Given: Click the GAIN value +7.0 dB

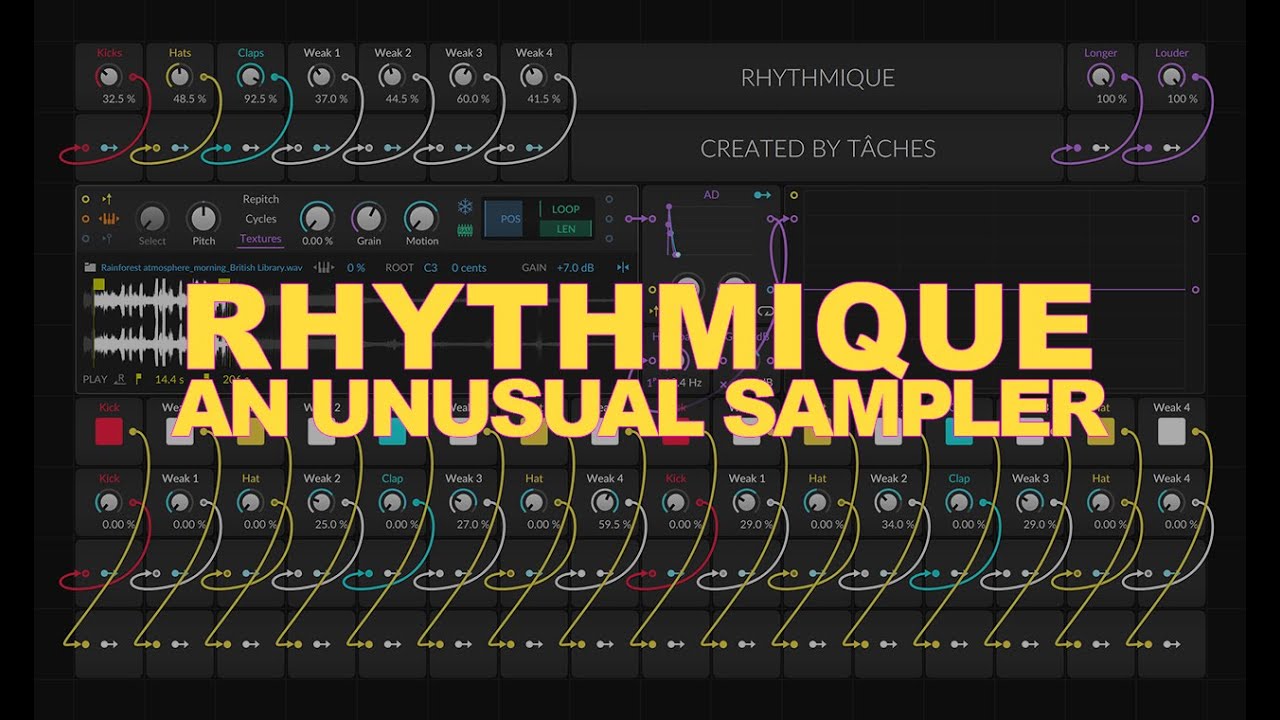Looking at the screenshot, I should (x=575, y=268).
